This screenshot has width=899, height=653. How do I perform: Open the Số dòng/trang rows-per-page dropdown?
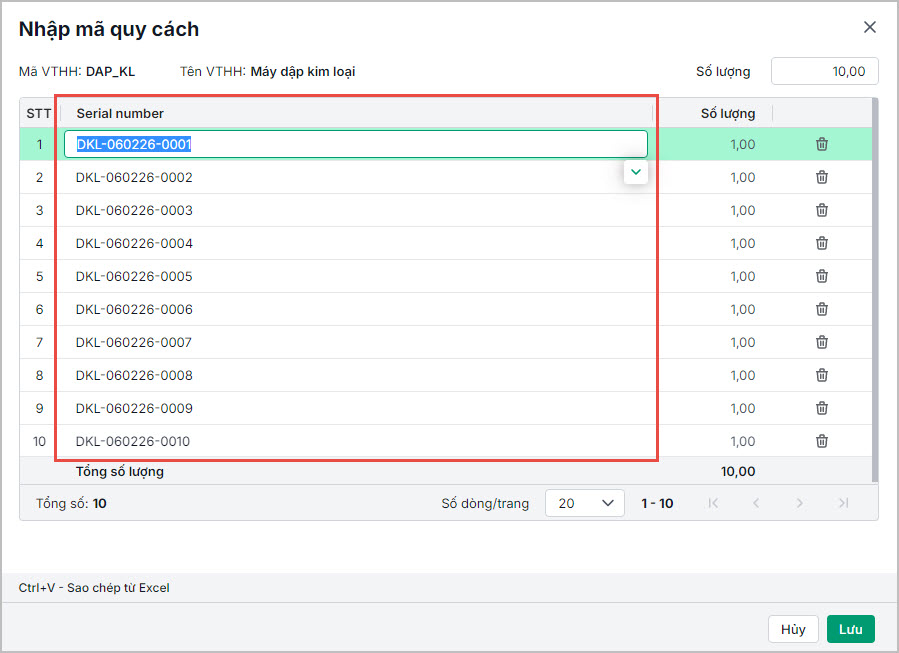[x=584, y=503]
